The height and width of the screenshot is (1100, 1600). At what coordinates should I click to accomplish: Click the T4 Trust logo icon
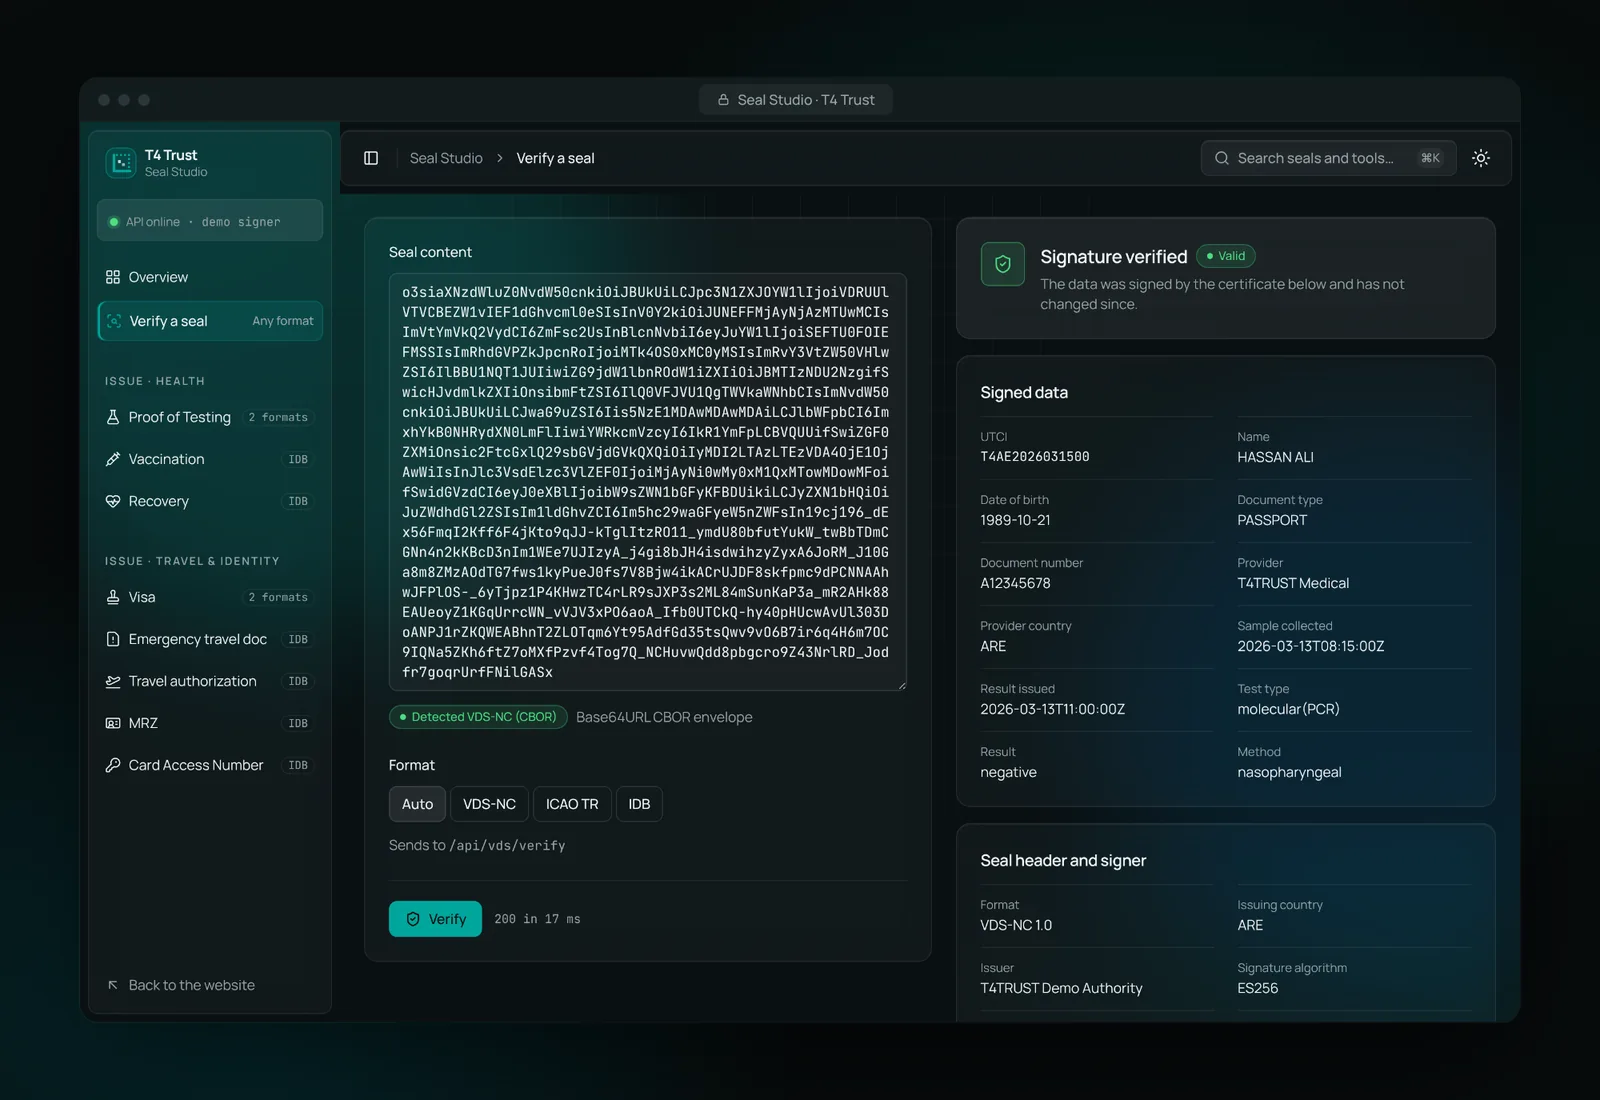click(x=121, y=162)
